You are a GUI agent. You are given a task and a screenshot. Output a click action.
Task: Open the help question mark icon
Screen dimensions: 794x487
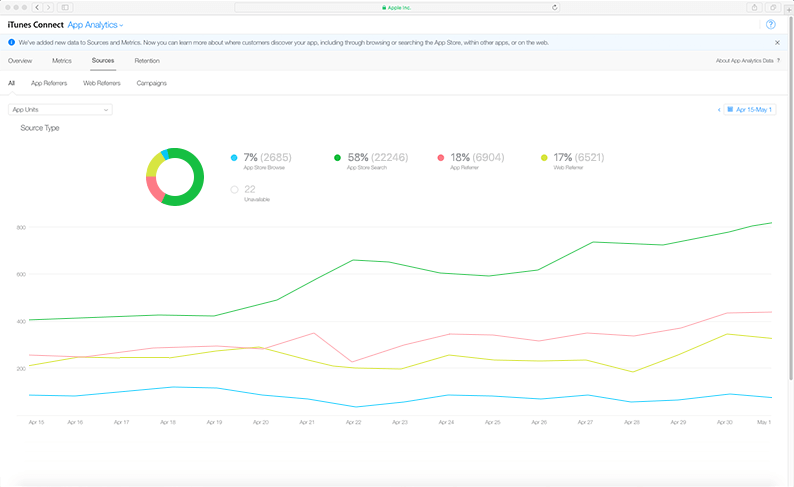771,24
